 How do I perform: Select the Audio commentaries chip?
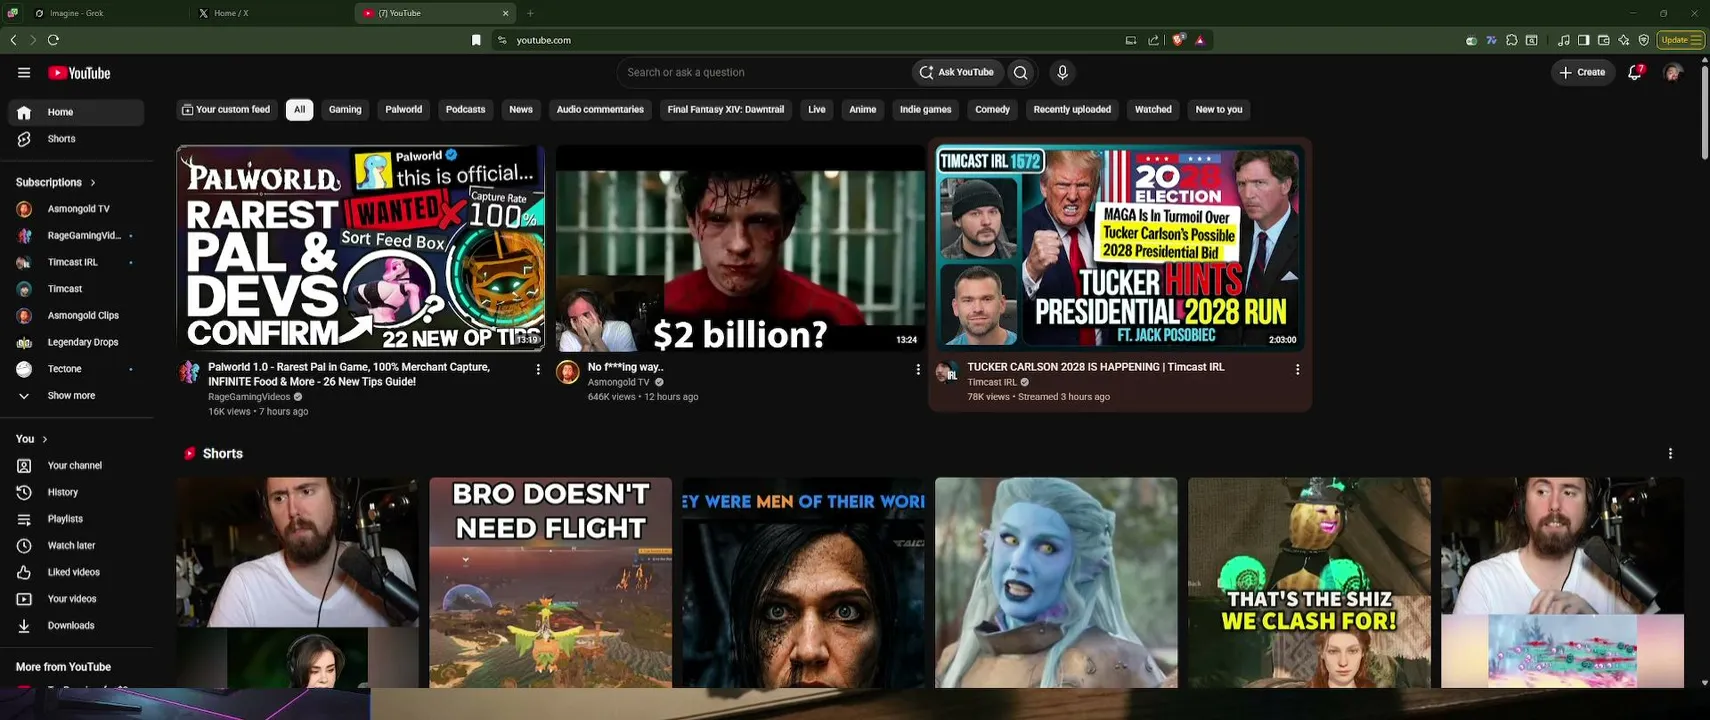(600, 110)
